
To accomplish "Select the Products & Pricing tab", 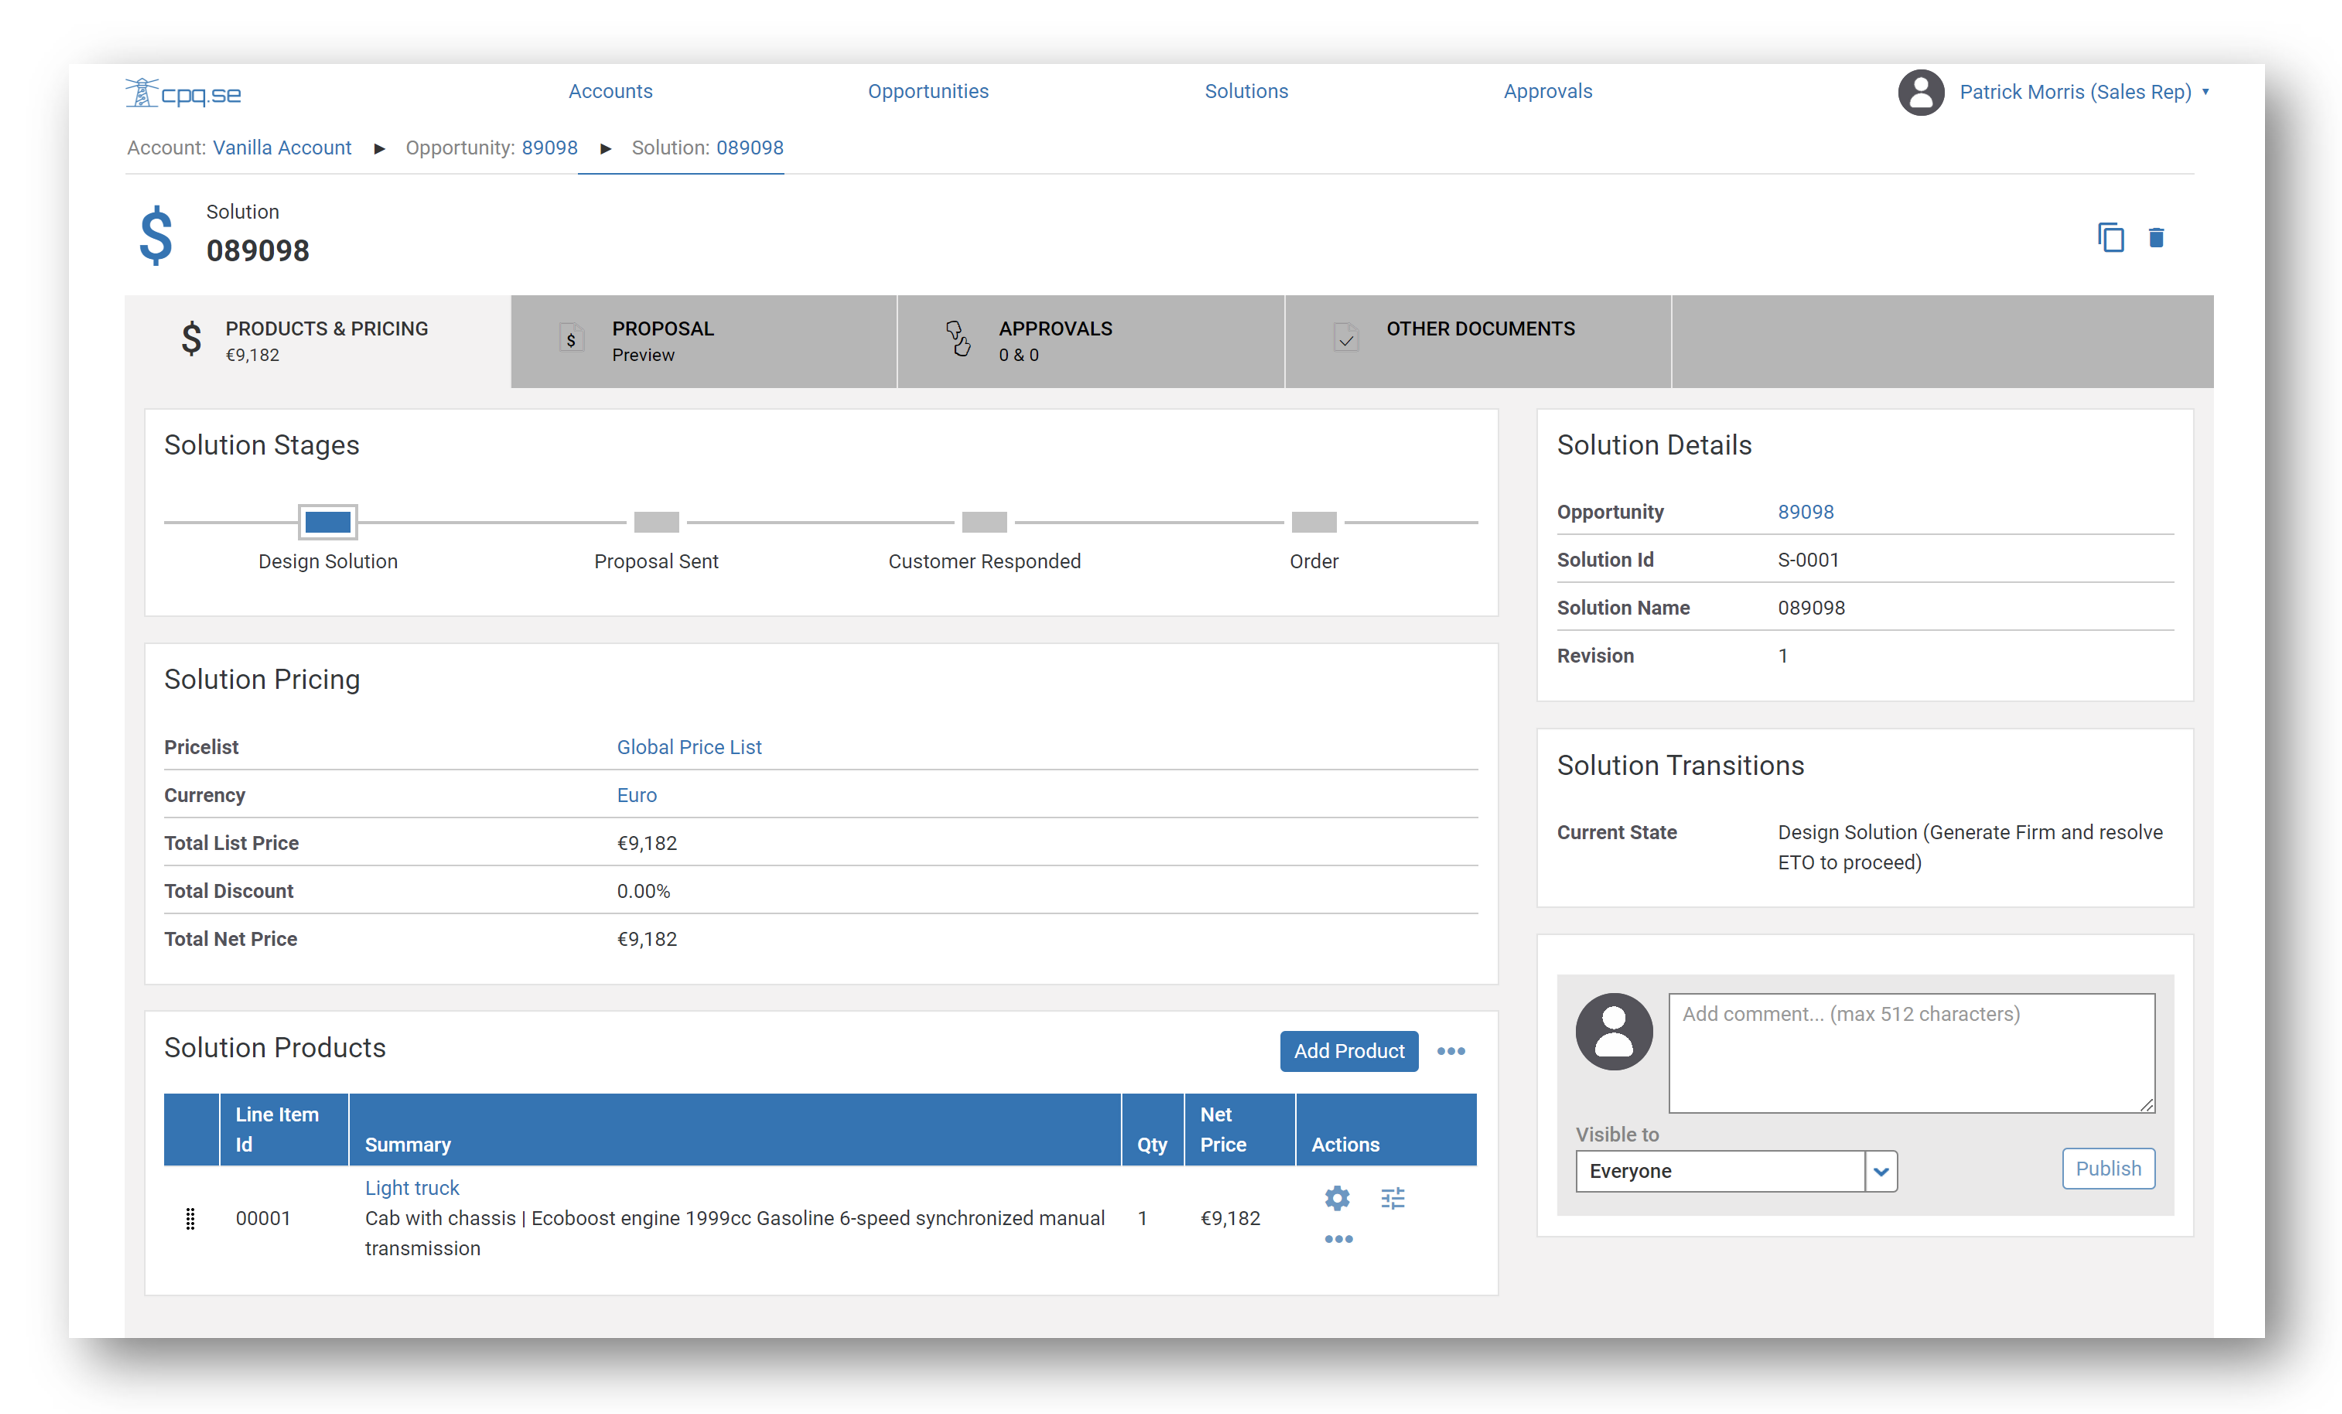I will (318, 341).
